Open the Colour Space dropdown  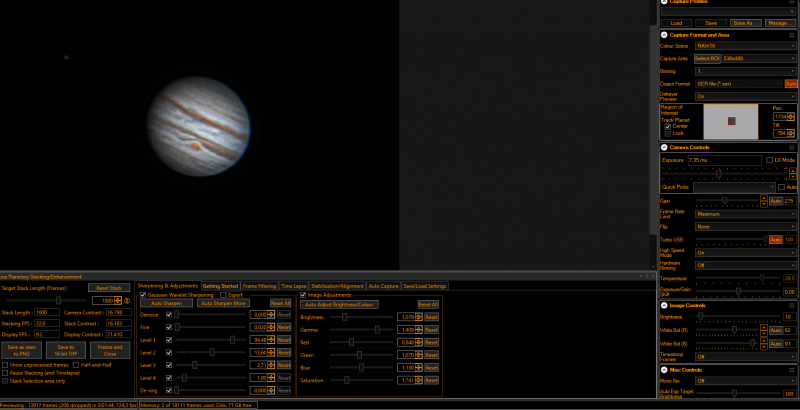click(745, 46)
